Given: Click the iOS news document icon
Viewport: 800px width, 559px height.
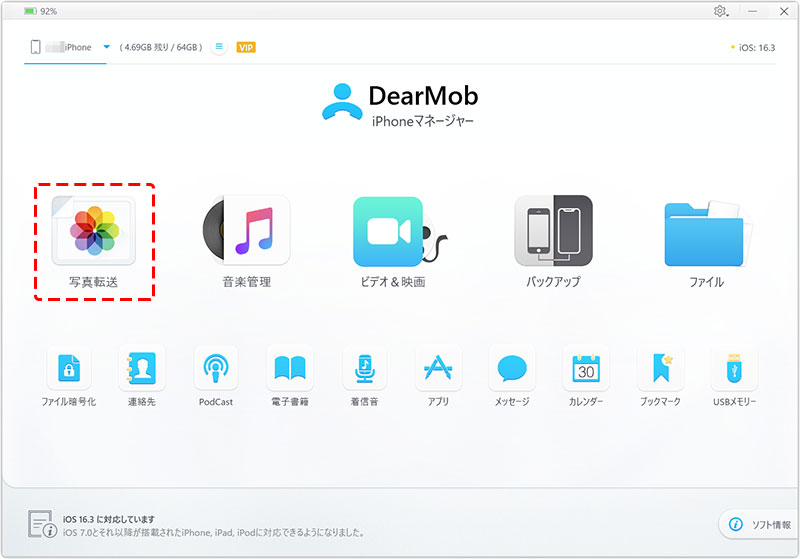Looking at the screenshot, I should tap(42, 524).
